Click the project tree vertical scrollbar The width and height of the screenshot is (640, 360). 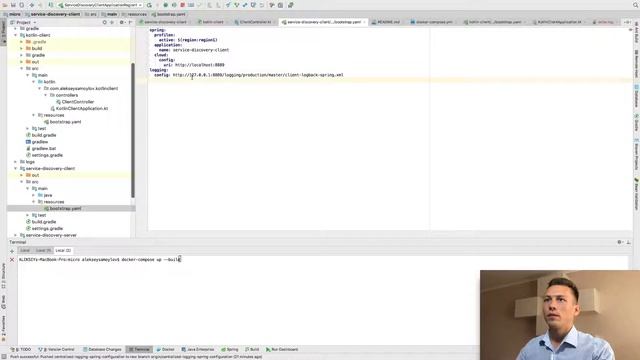pos(133,131)
